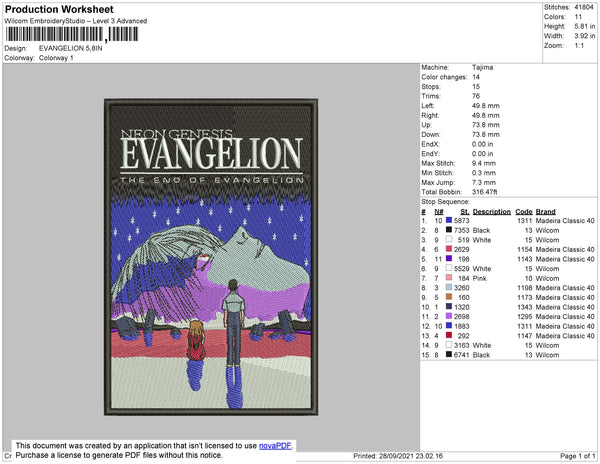Click the Code column header

pos(523,212)
